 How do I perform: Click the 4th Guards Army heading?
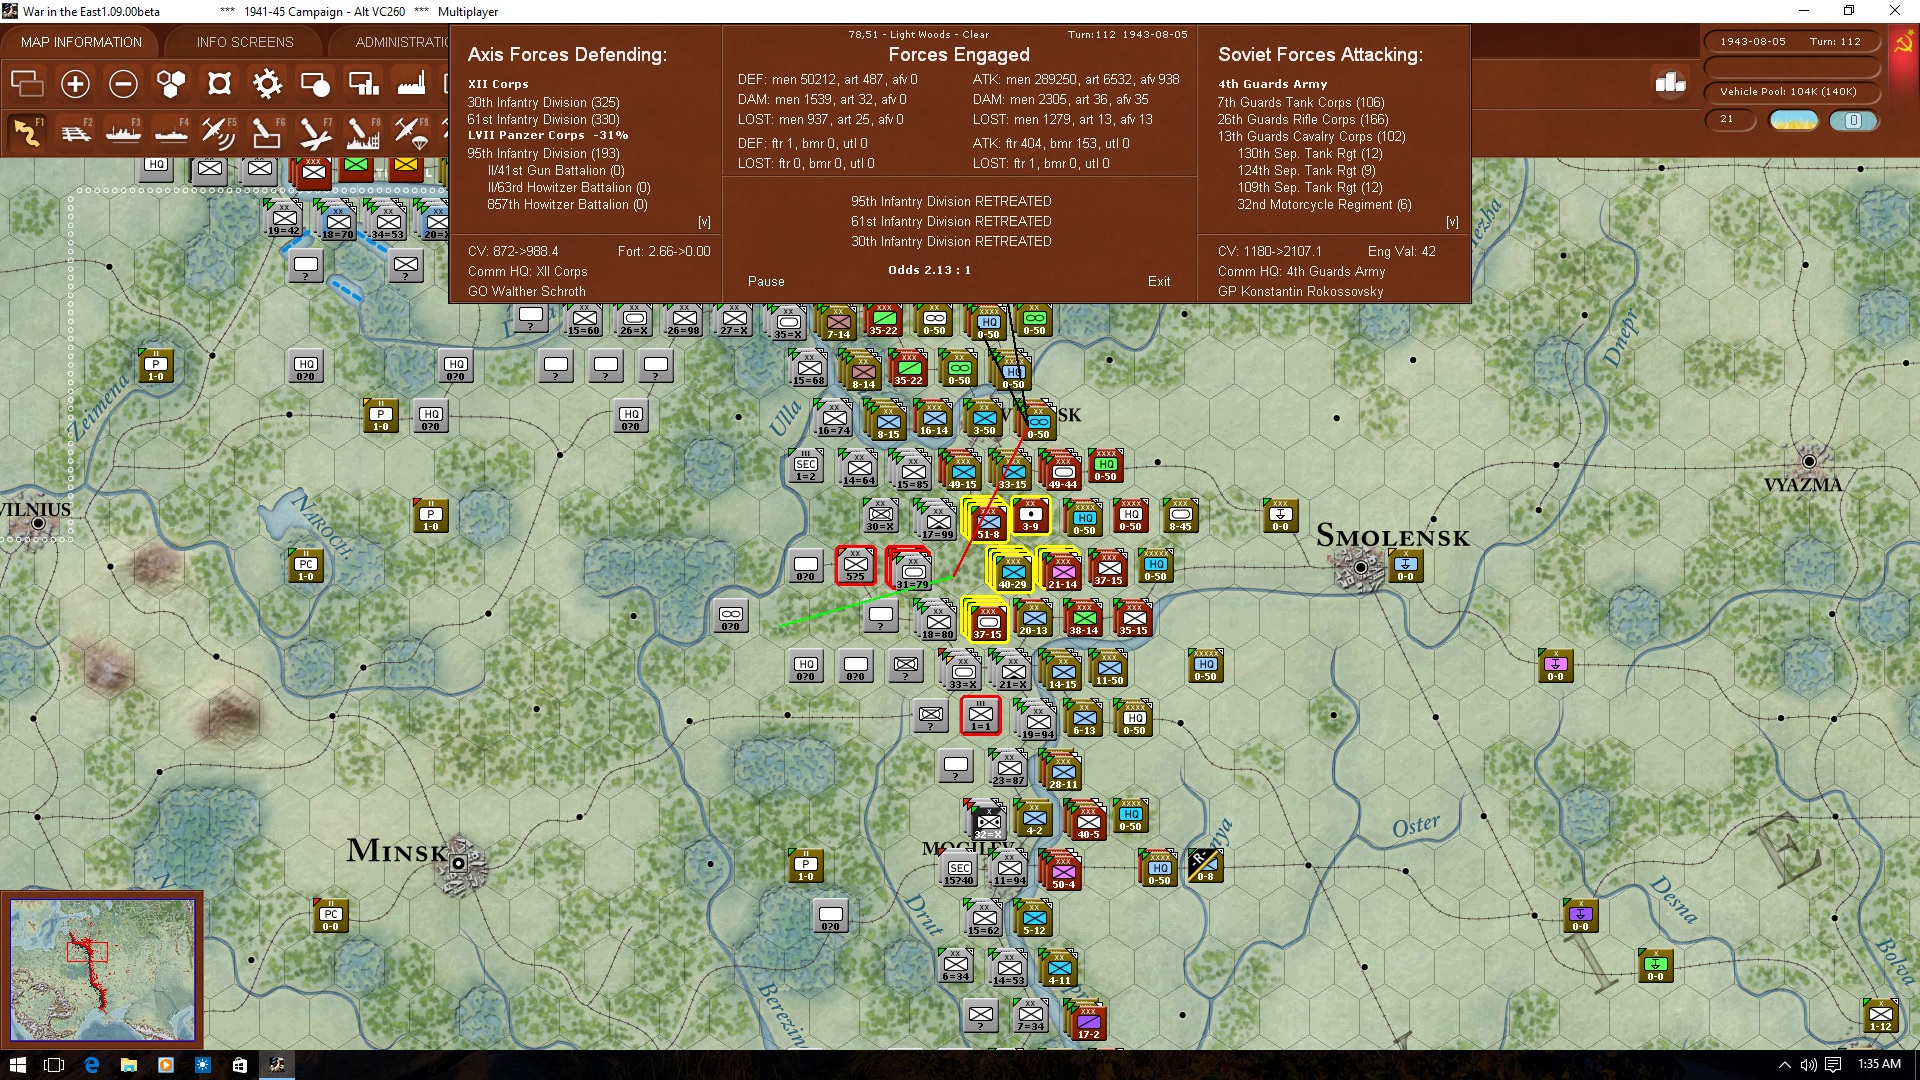(1272, 84)
